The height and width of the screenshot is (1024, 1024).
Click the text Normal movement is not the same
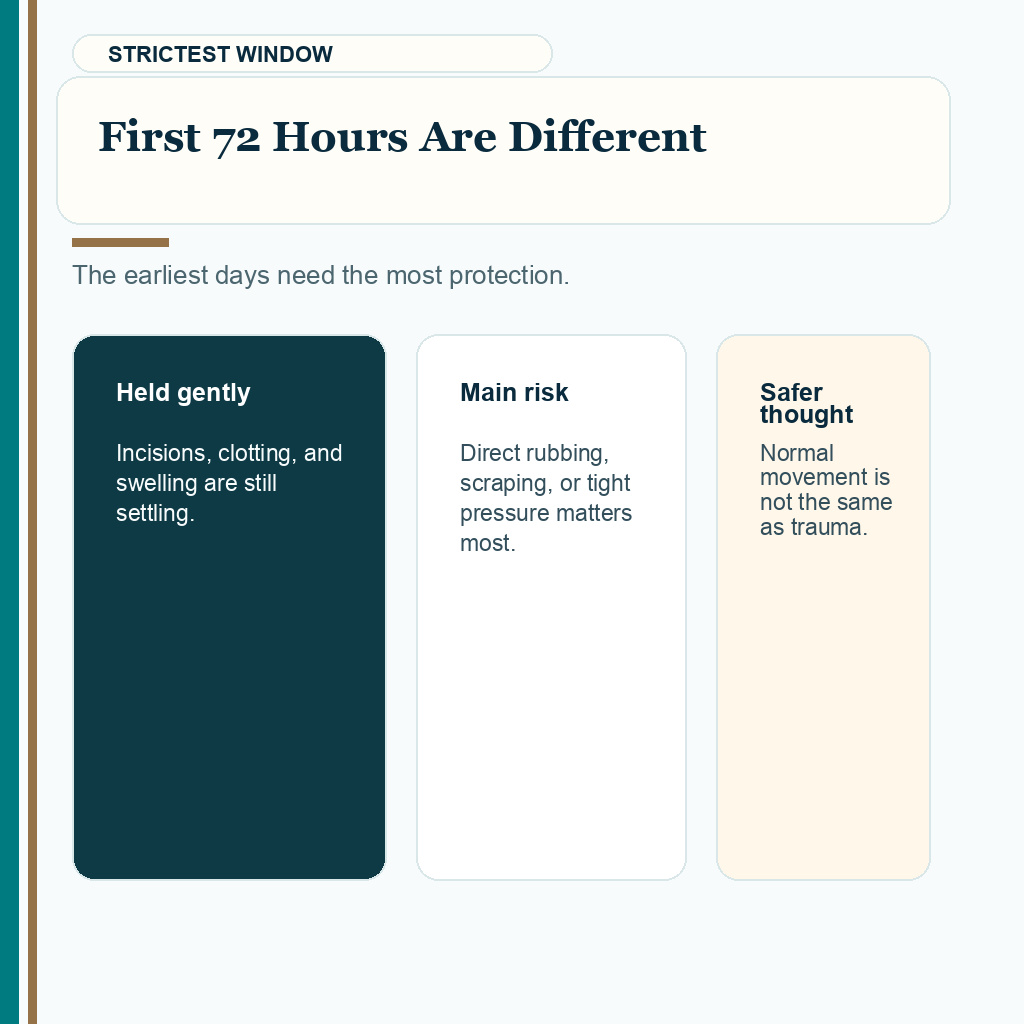825,490
